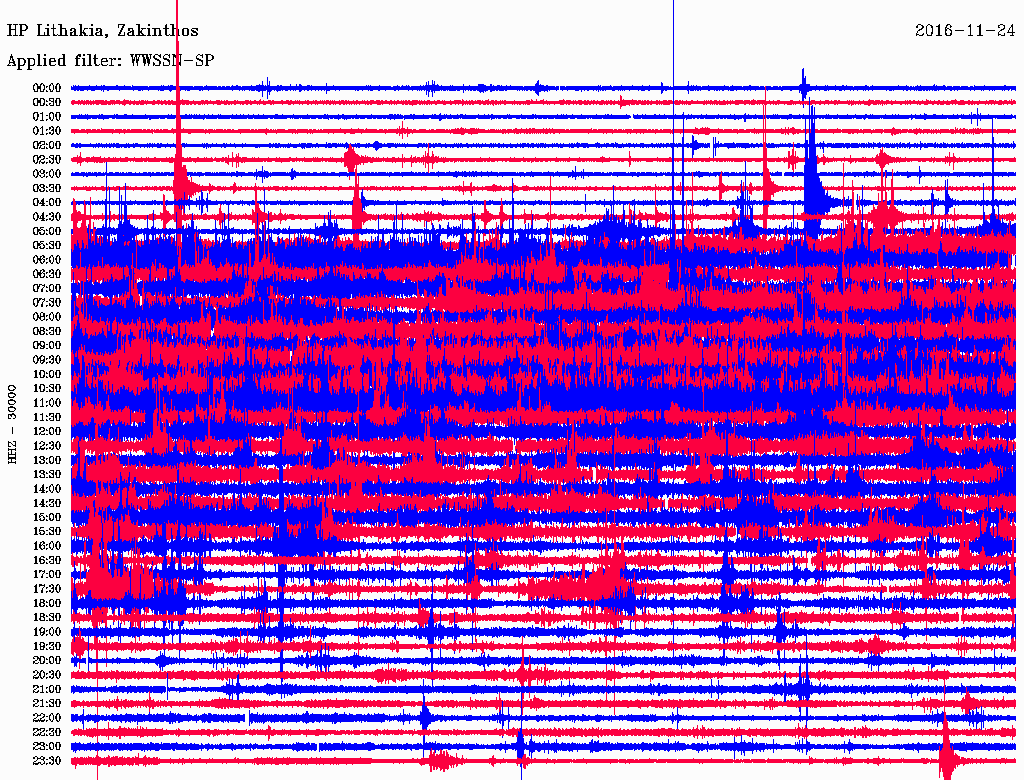Select the 02:00 time label

(x=47, y=145)
